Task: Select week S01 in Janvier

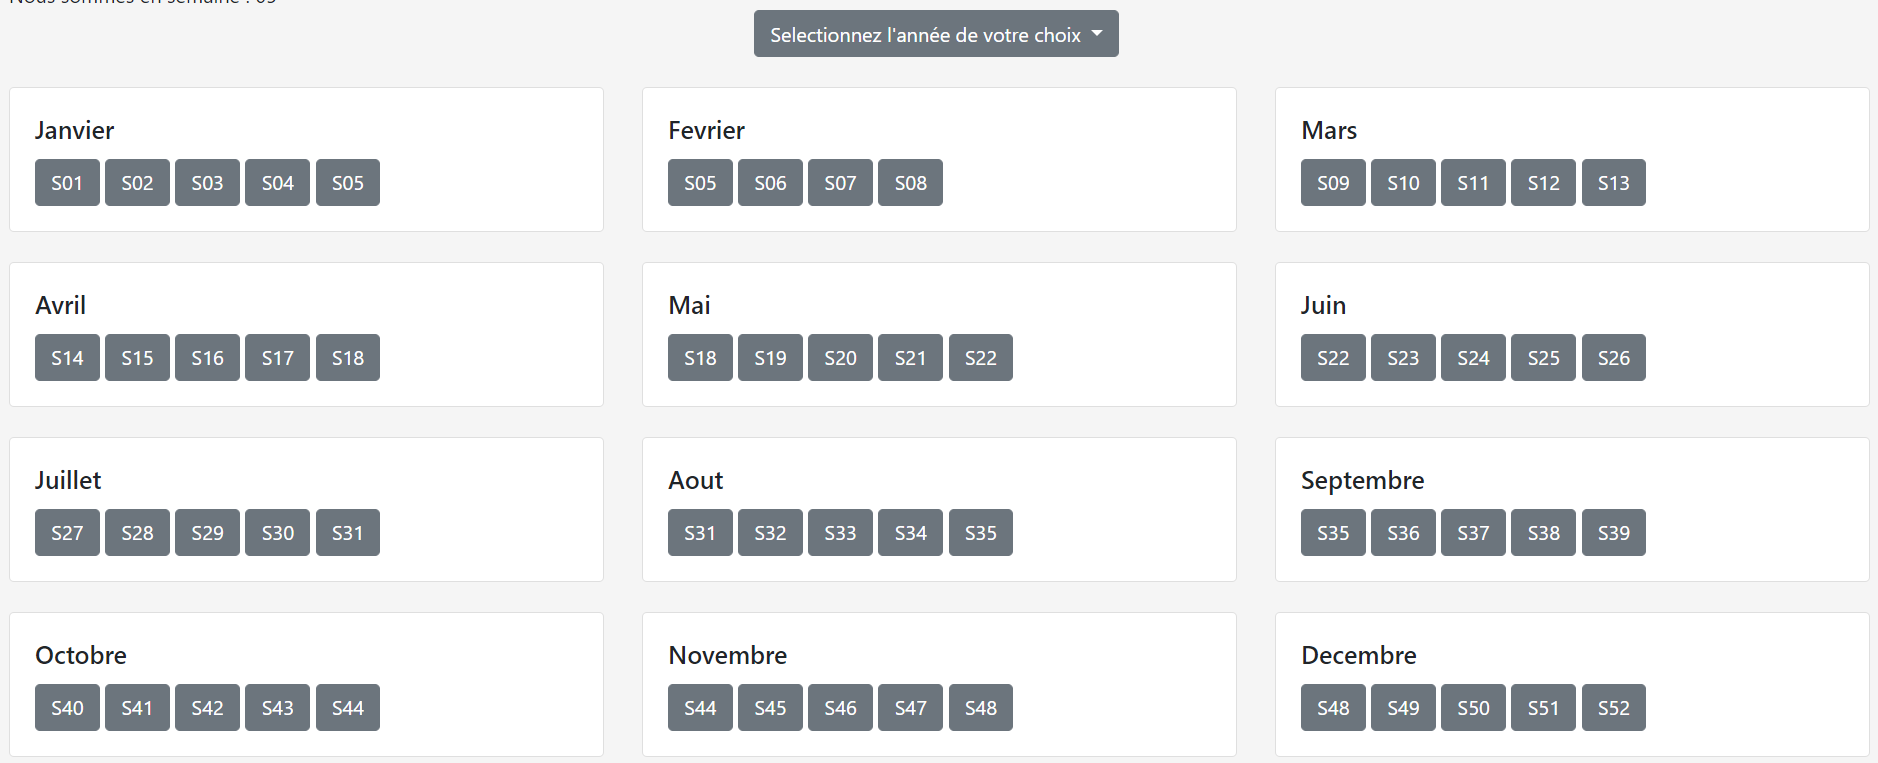Action: pos(67,183)
